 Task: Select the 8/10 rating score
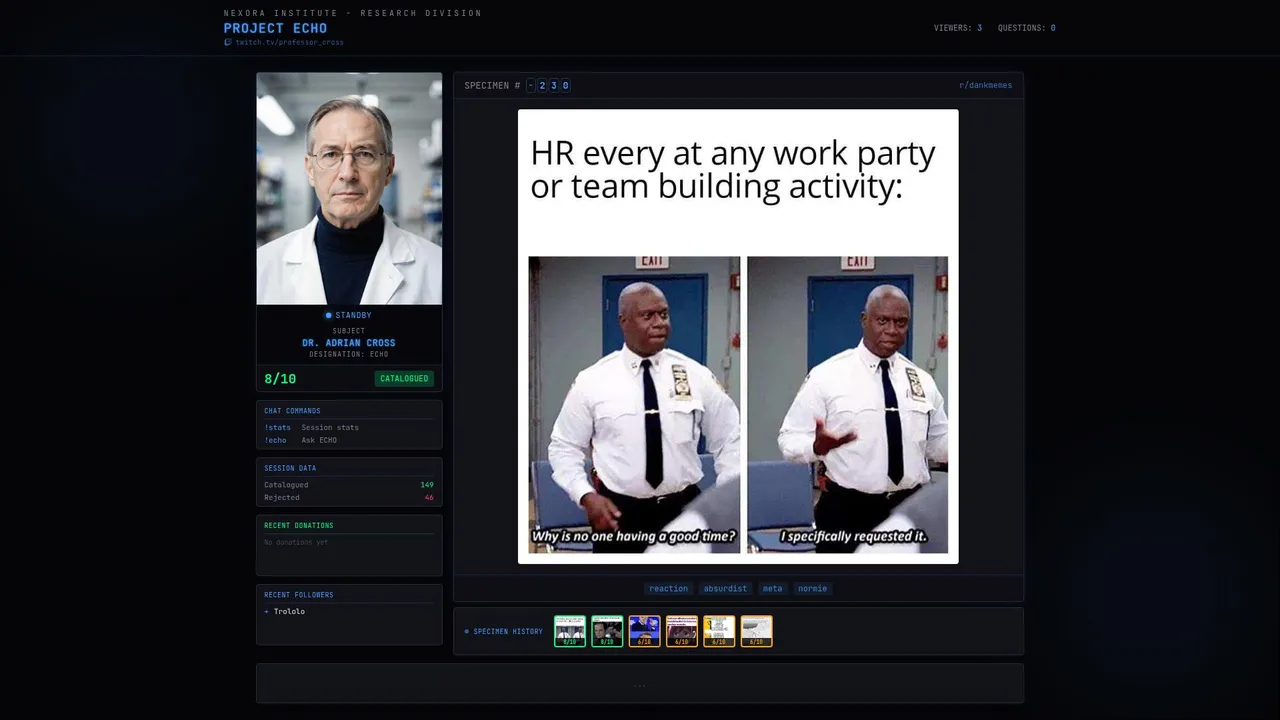coord(280,379)
